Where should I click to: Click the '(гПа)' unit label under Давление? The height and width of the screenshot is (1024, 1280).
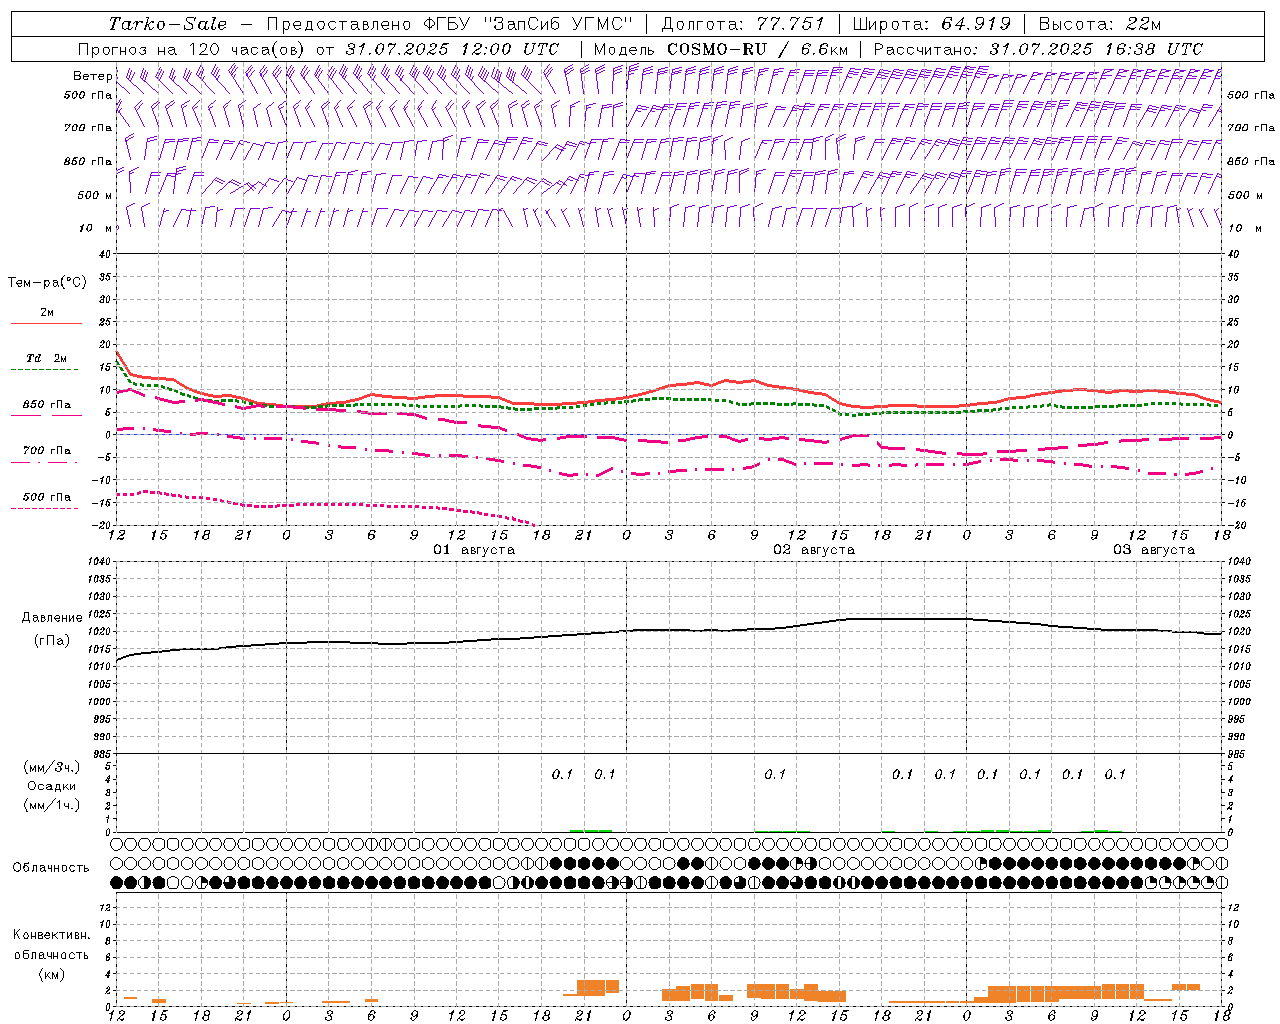(x=52, y=641)
